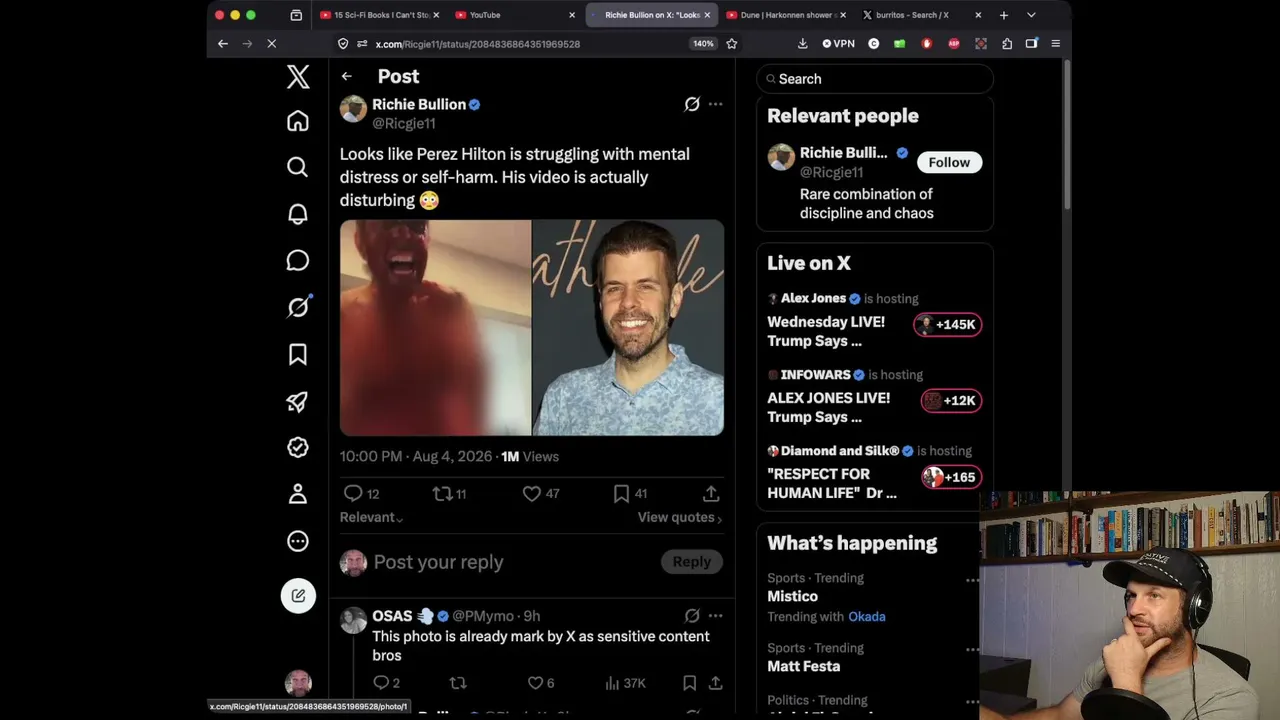This screenshot has width=1280, height=720.
Task: Open a new browser tab
Action: [1004, 15]
